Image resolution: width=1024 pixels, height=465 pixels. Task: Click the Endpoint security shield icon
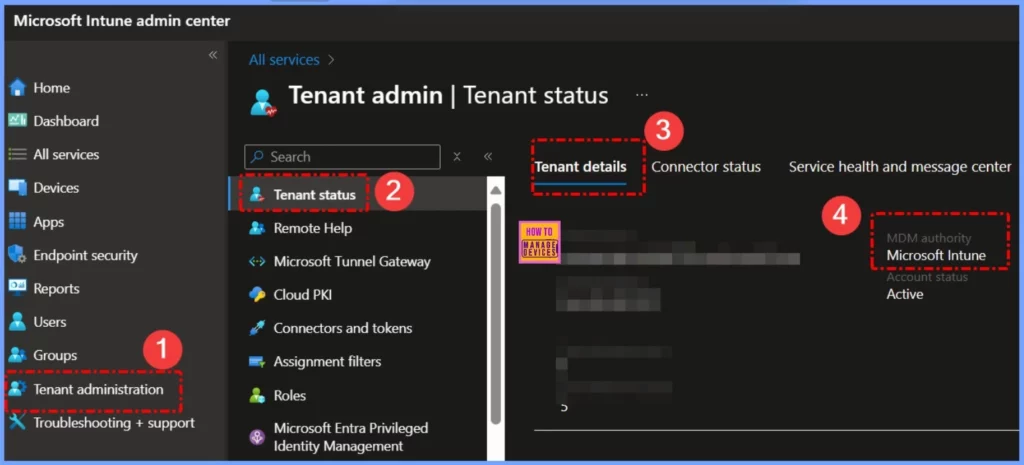(16, 255)
